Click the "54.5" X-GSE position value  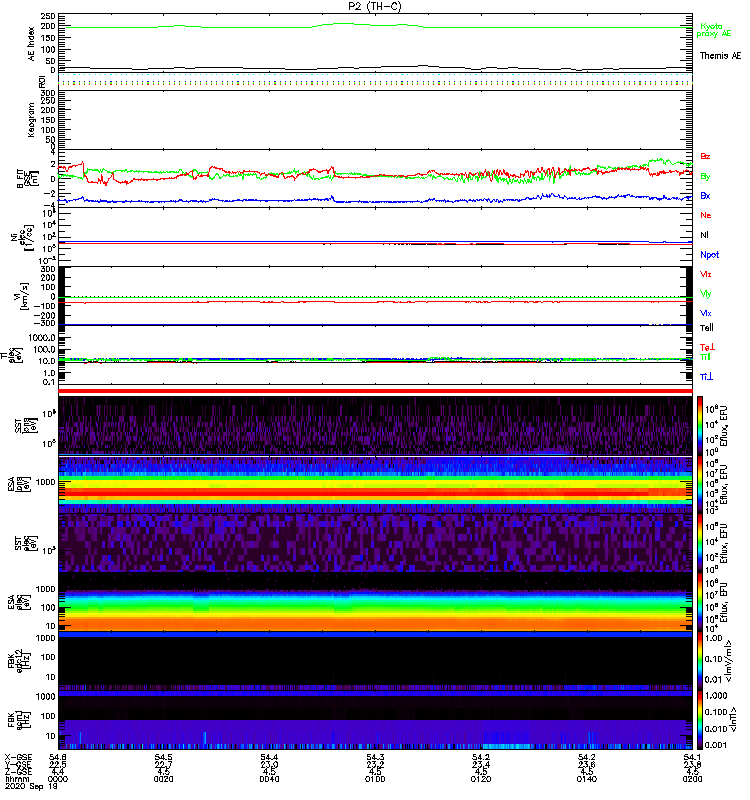tap(163, 757)
